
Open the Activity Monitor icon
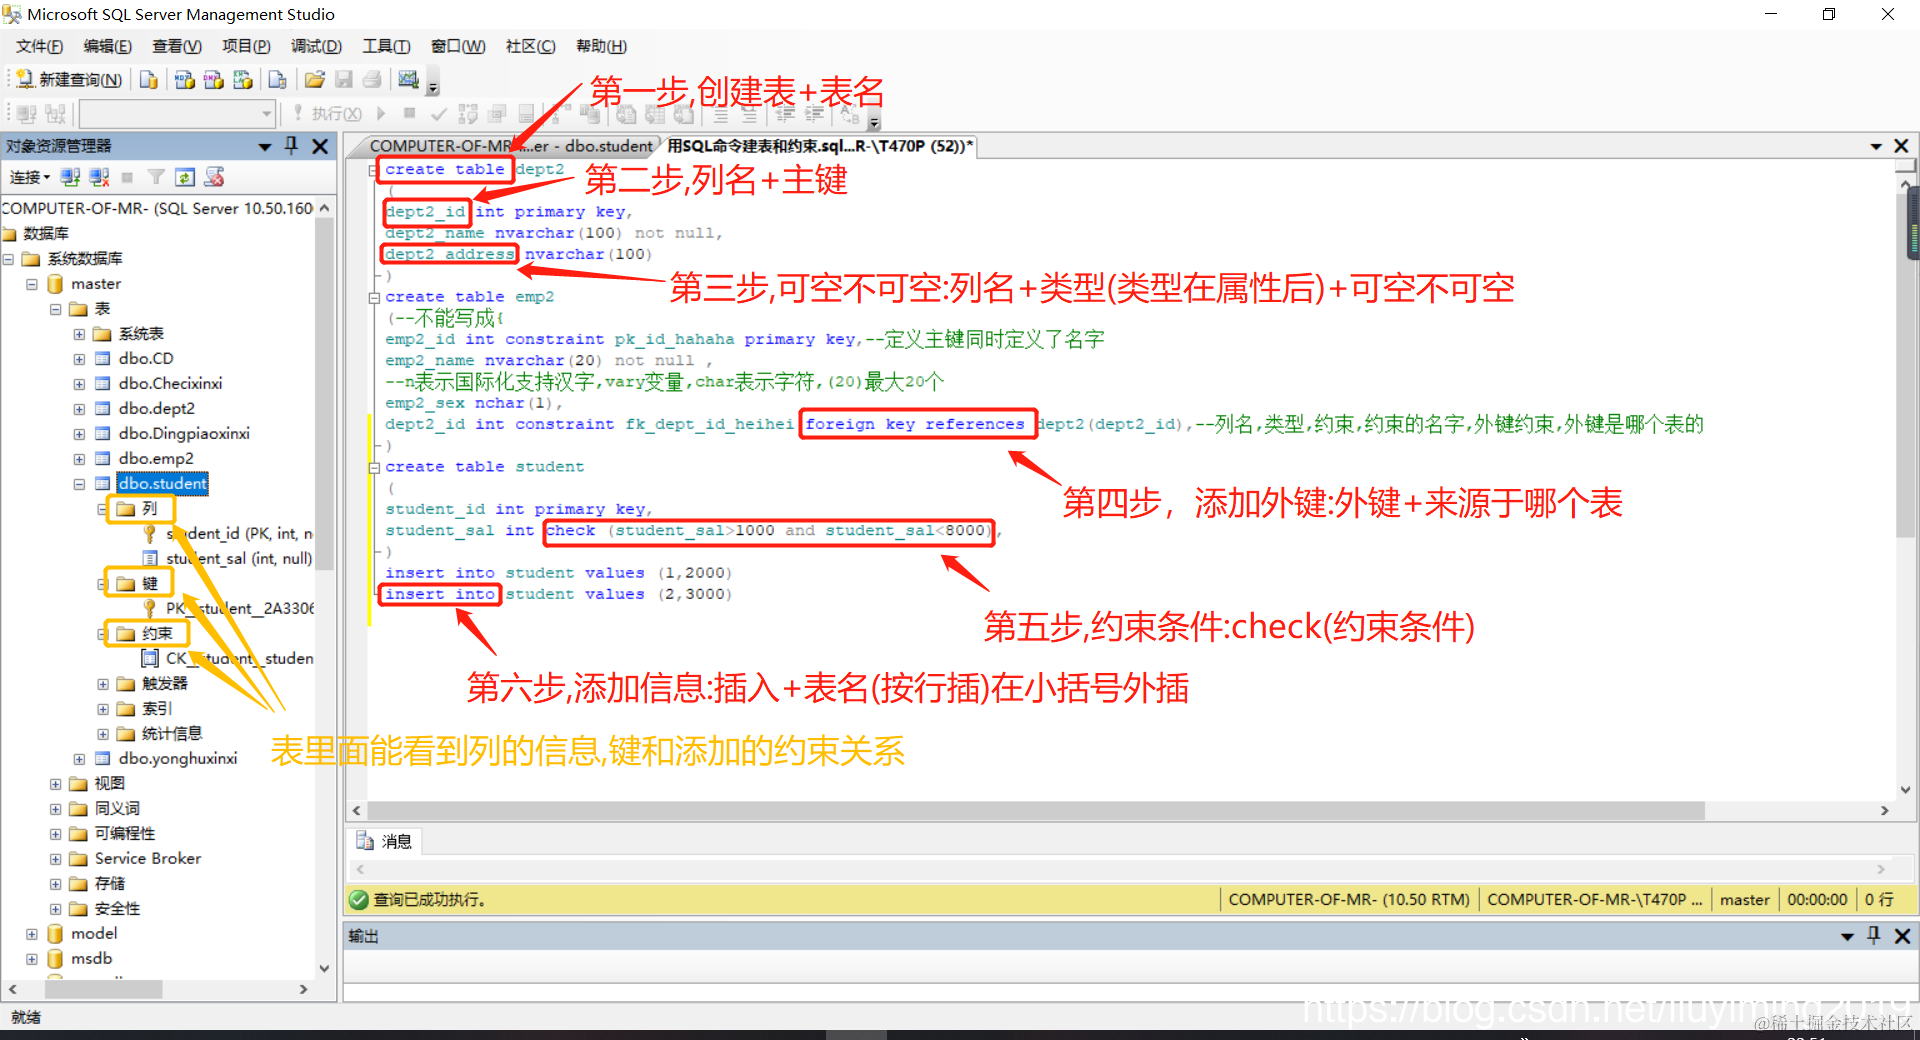click(408, 80)
